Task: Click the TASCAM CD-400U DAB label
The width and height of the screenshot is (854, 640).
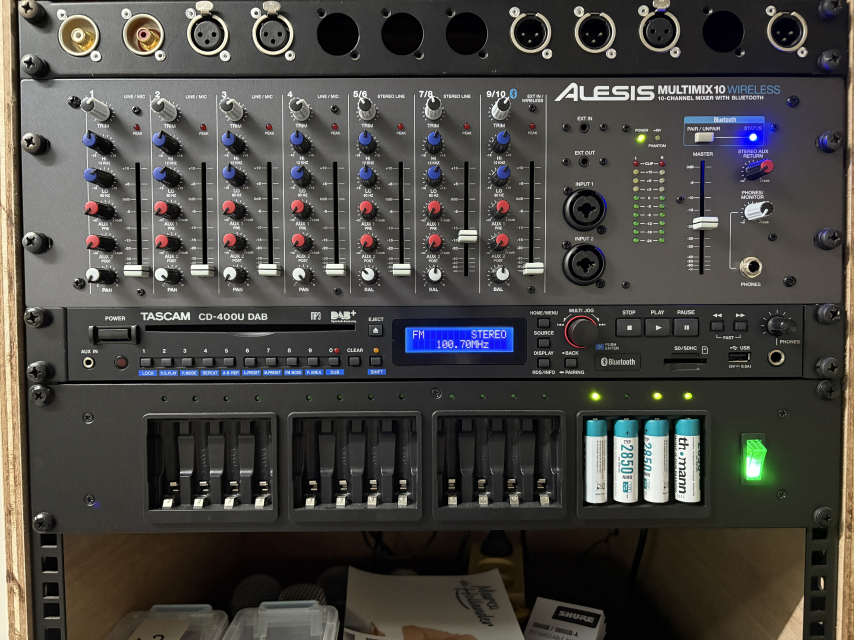Action: [204, 316]
